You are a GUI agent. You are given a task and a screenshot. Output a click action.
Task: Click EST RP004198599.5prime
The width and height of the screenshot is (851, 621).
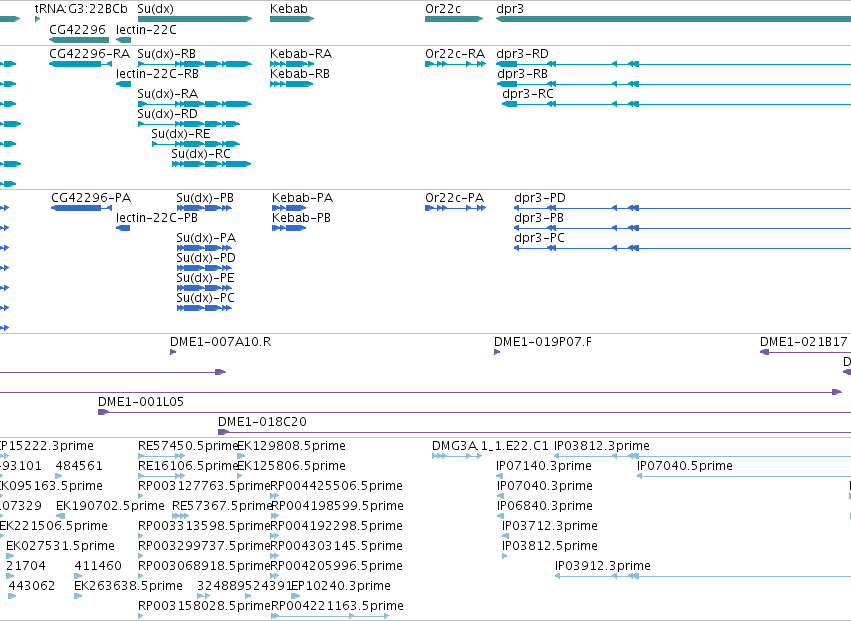coord(337,506)
